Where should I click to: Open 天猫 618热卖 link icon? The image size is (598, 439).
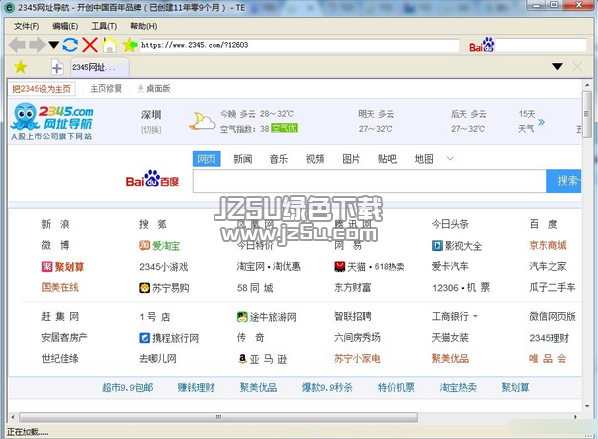pos(369,267)
